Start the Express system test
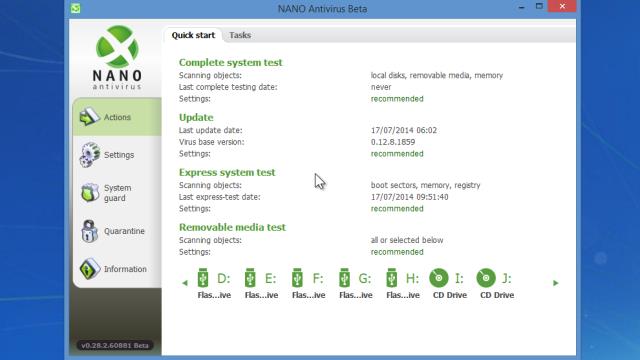This screenshot has width=640, height=360. pyautogui.click(x=227, y=172)
